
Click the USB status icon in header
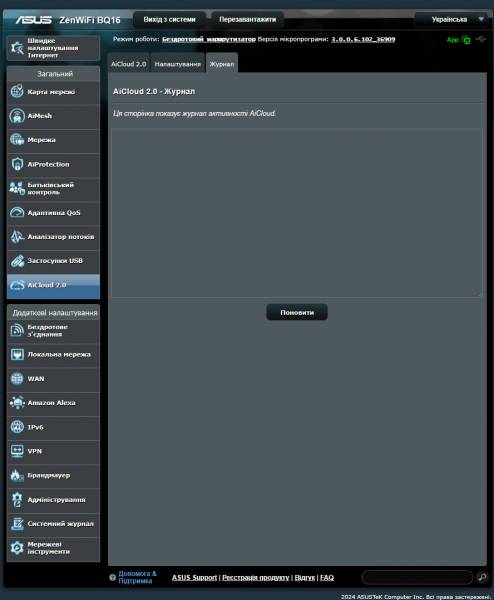click(481, 39)
